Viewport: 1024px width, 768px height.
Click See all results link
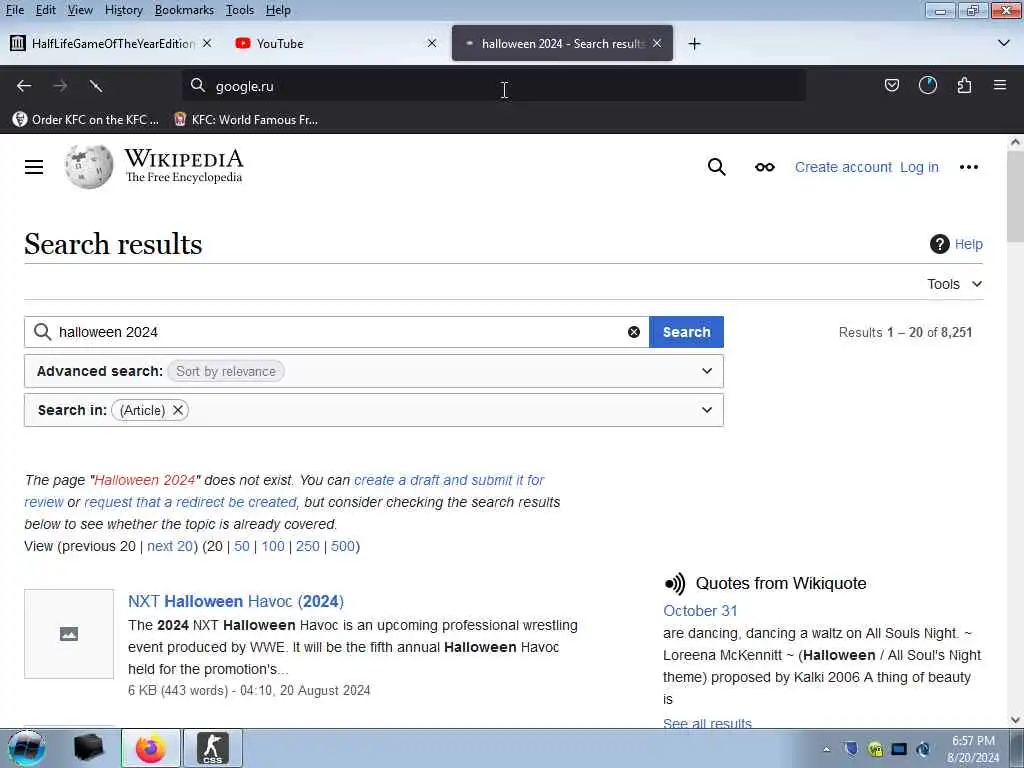[707, 723]
